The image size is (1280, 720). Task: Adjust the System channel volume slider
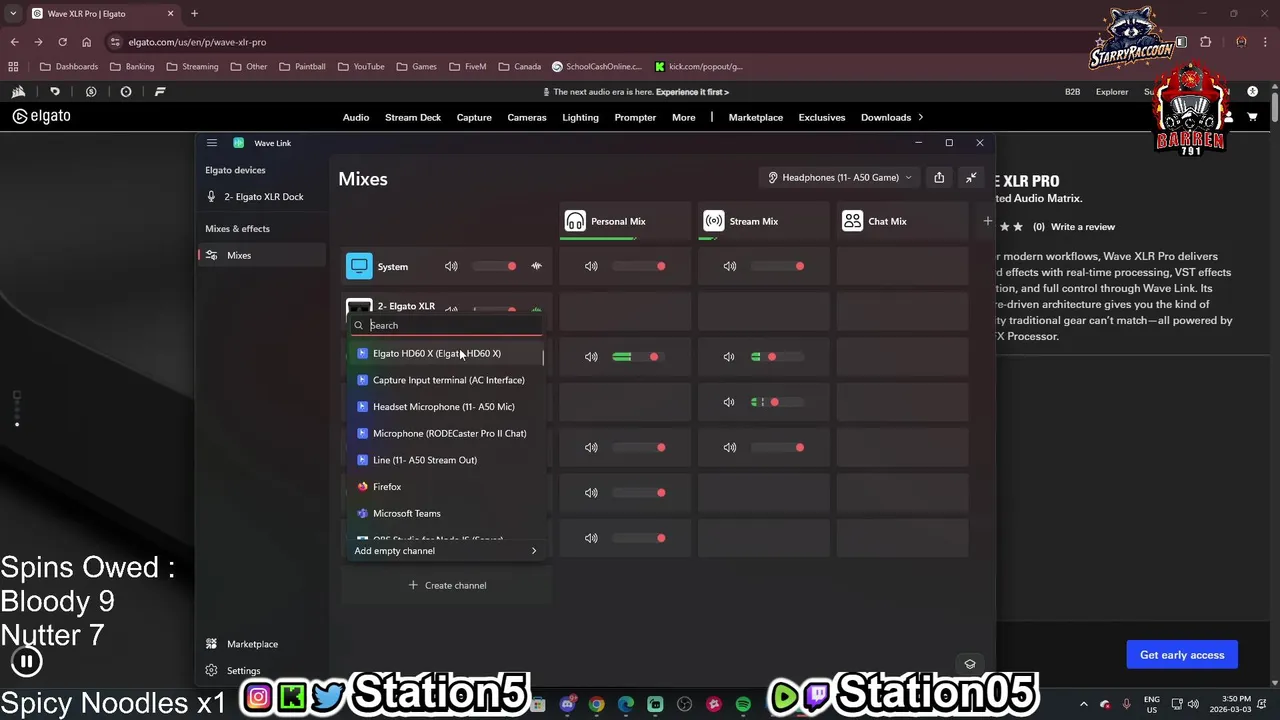pos(495,266)
